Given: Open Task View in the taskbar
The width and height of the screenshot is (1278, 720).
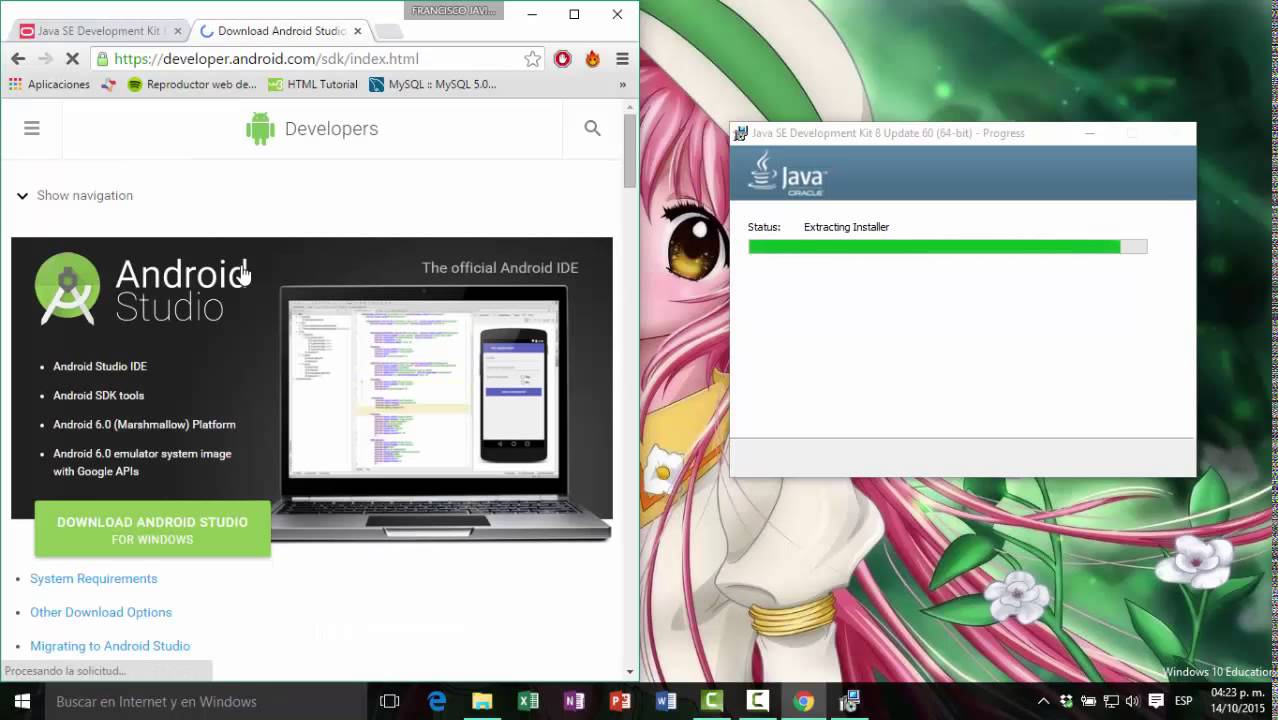Looking at the screenshot, I should point(390,701).
